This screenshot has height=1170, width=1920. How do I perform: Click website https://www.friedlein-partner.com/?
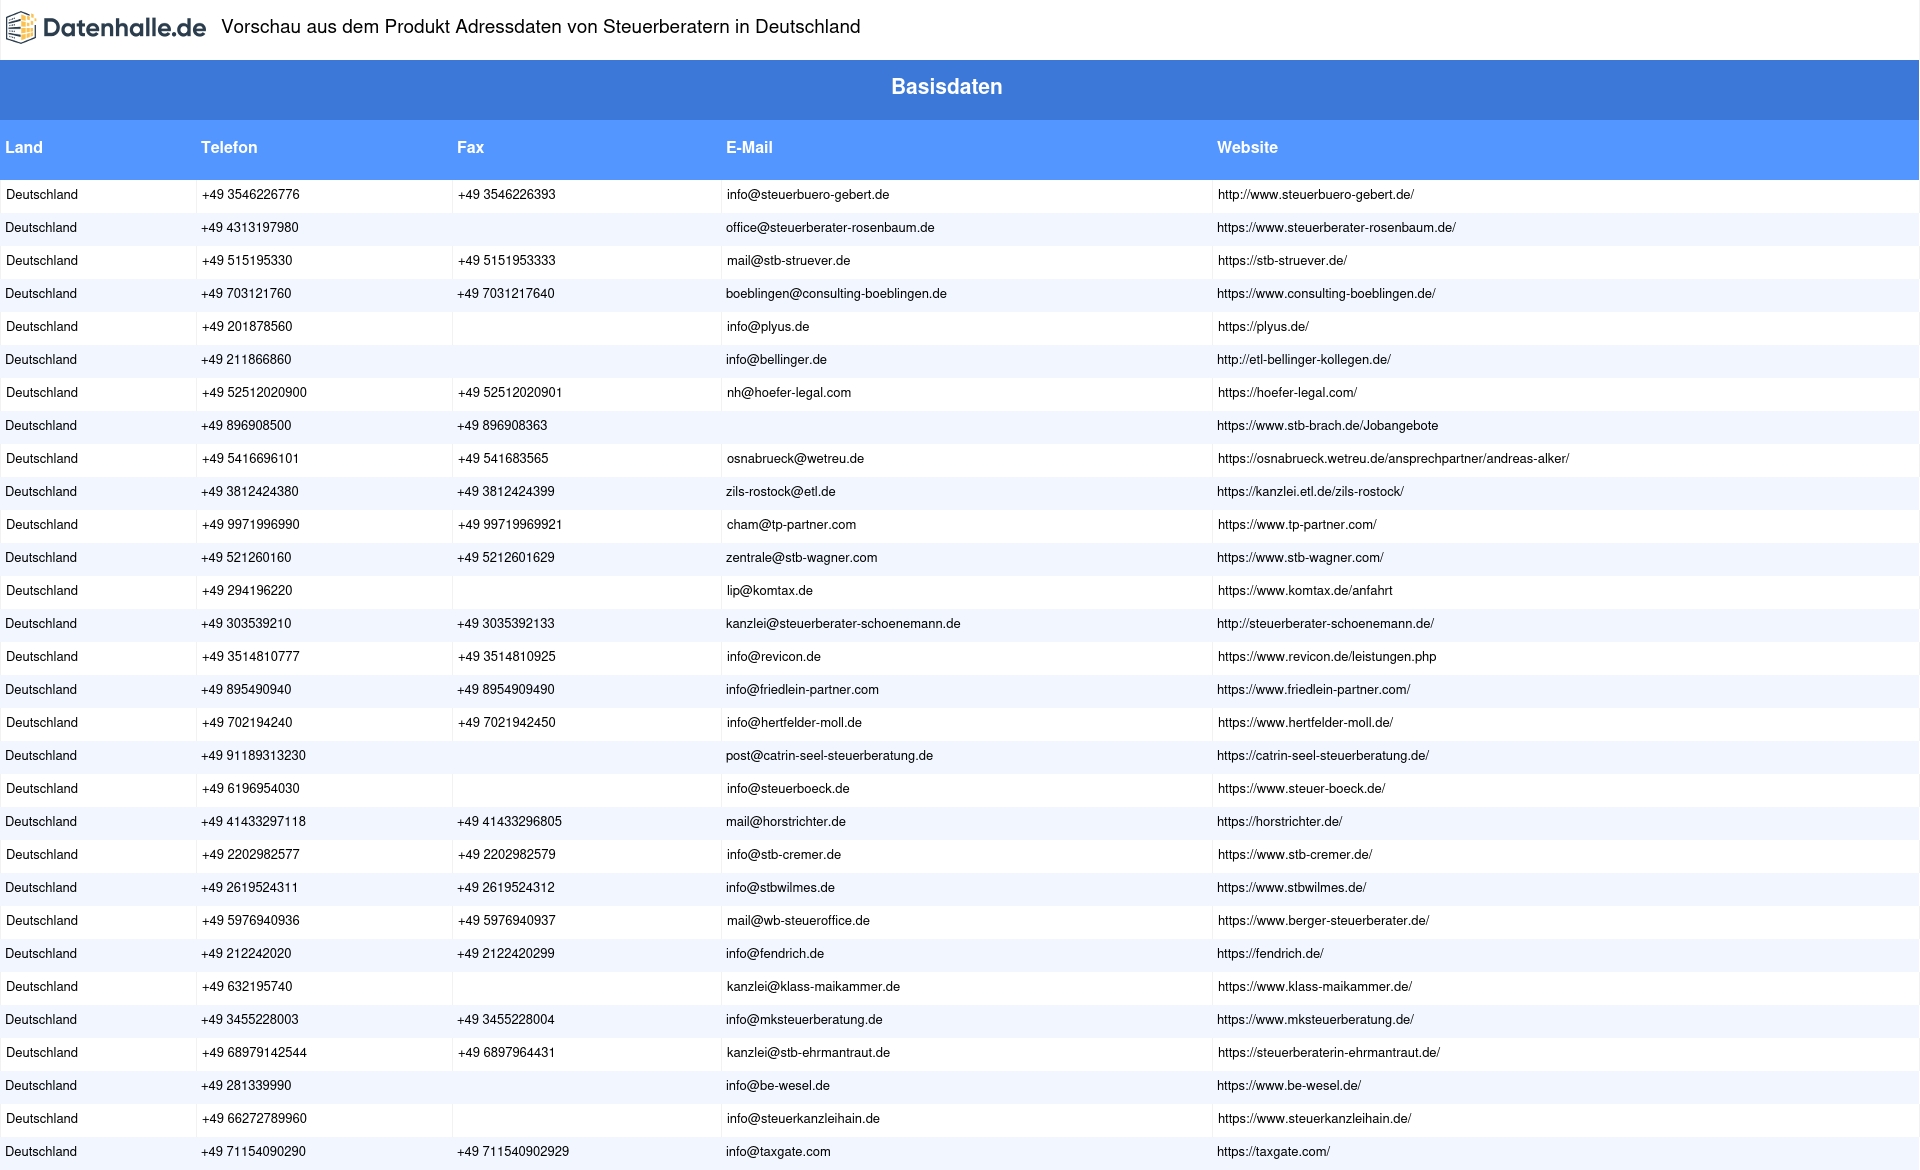[x=1314, y=690]
